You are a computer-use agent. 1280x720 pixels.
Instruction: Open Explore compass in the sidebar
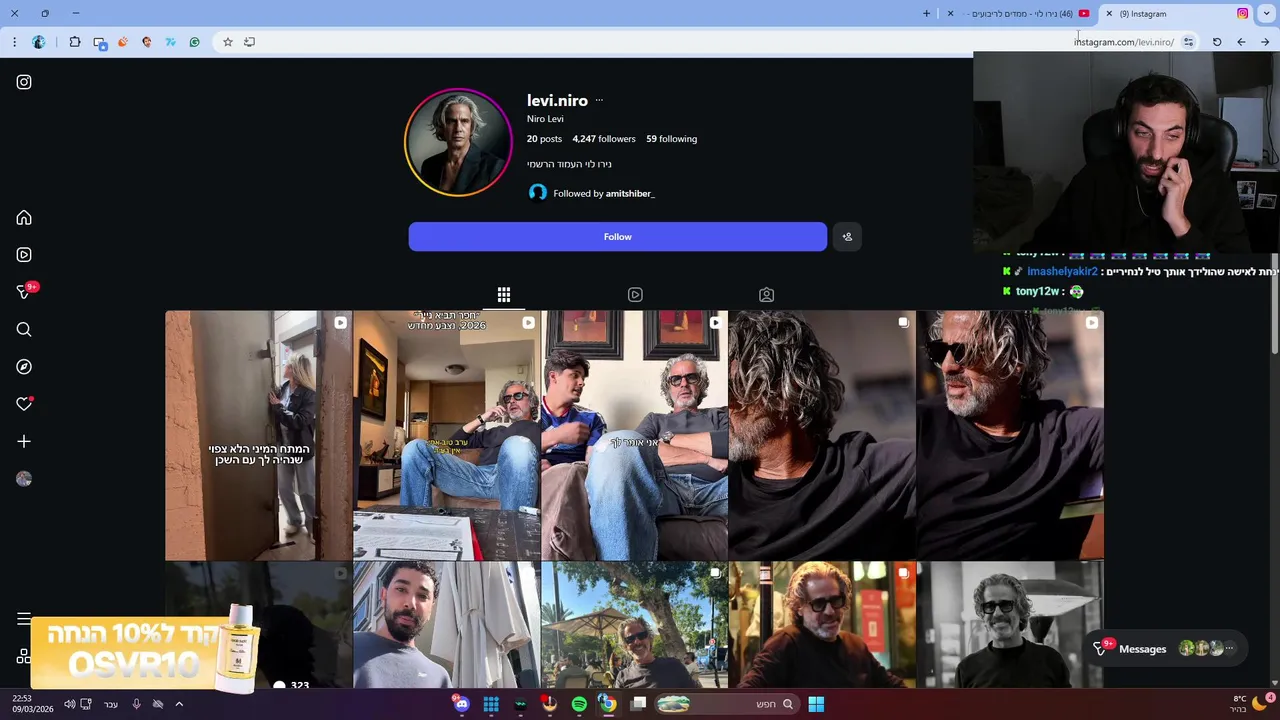[x=24, y=367]
